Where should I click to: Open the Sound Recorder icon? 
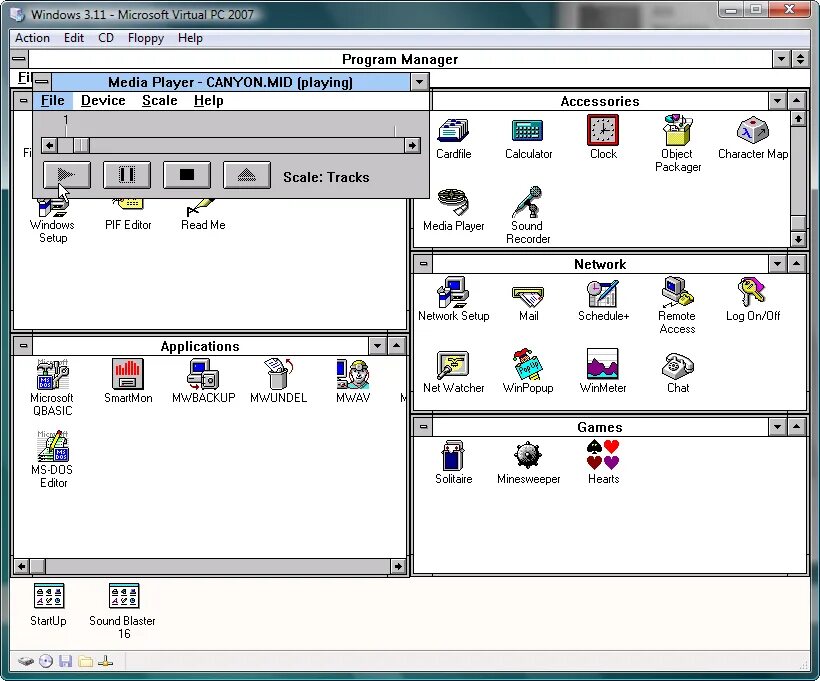pos(528,202)
